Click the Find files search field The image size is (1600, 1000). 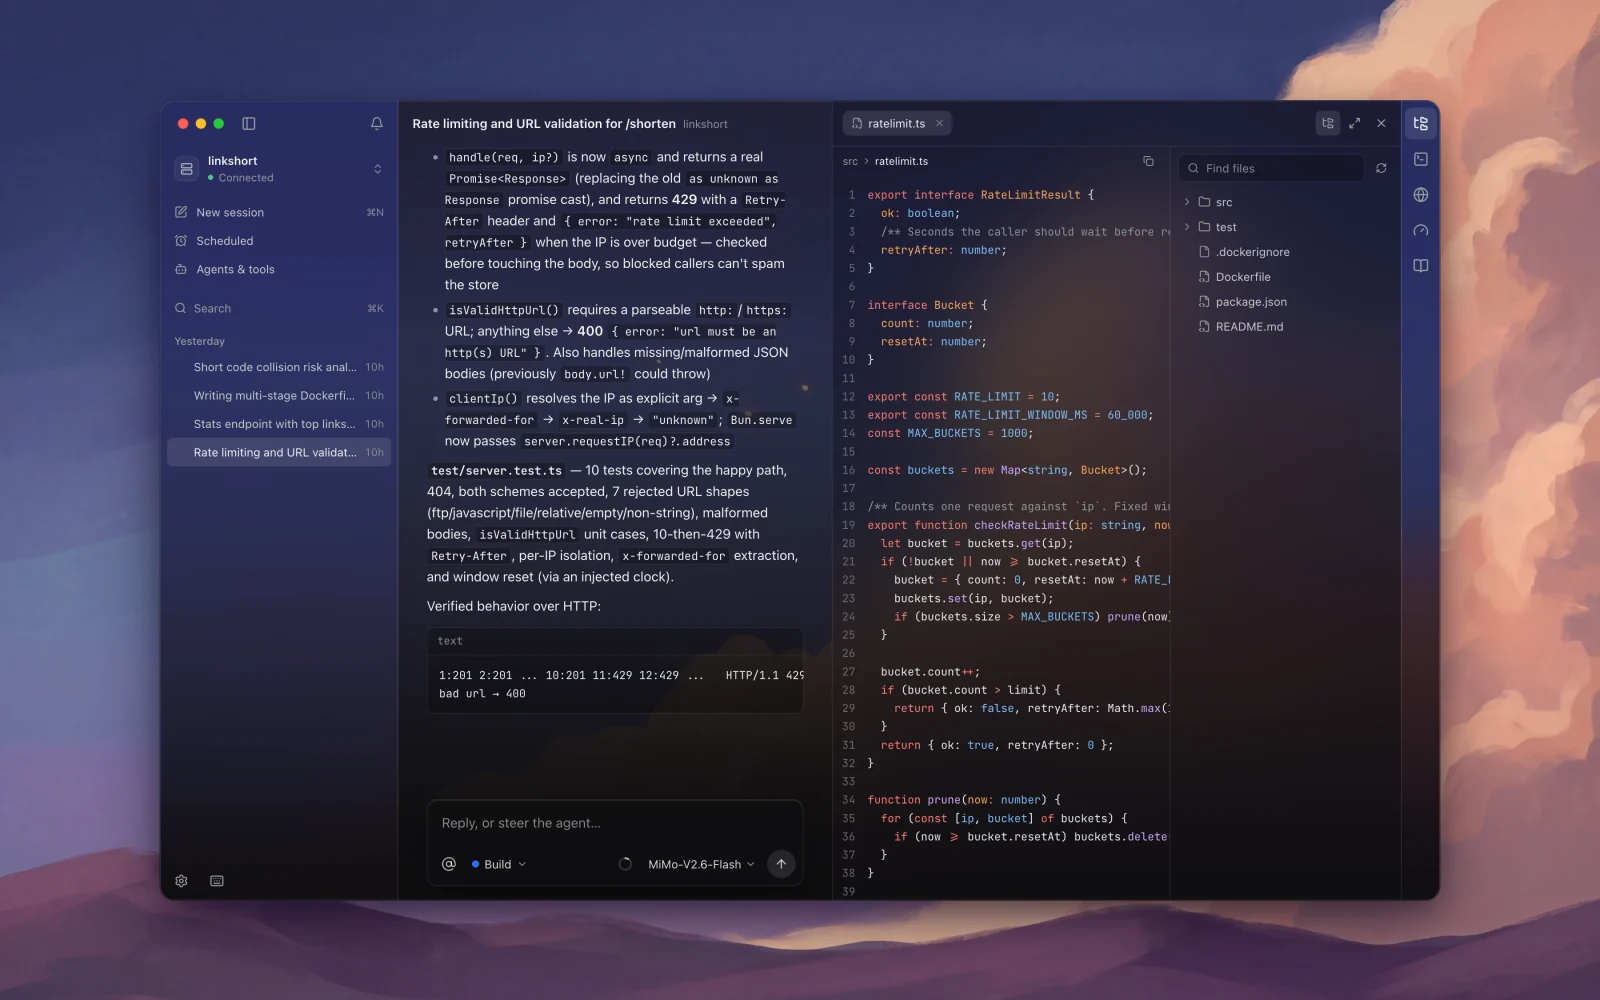point(1271,168)
